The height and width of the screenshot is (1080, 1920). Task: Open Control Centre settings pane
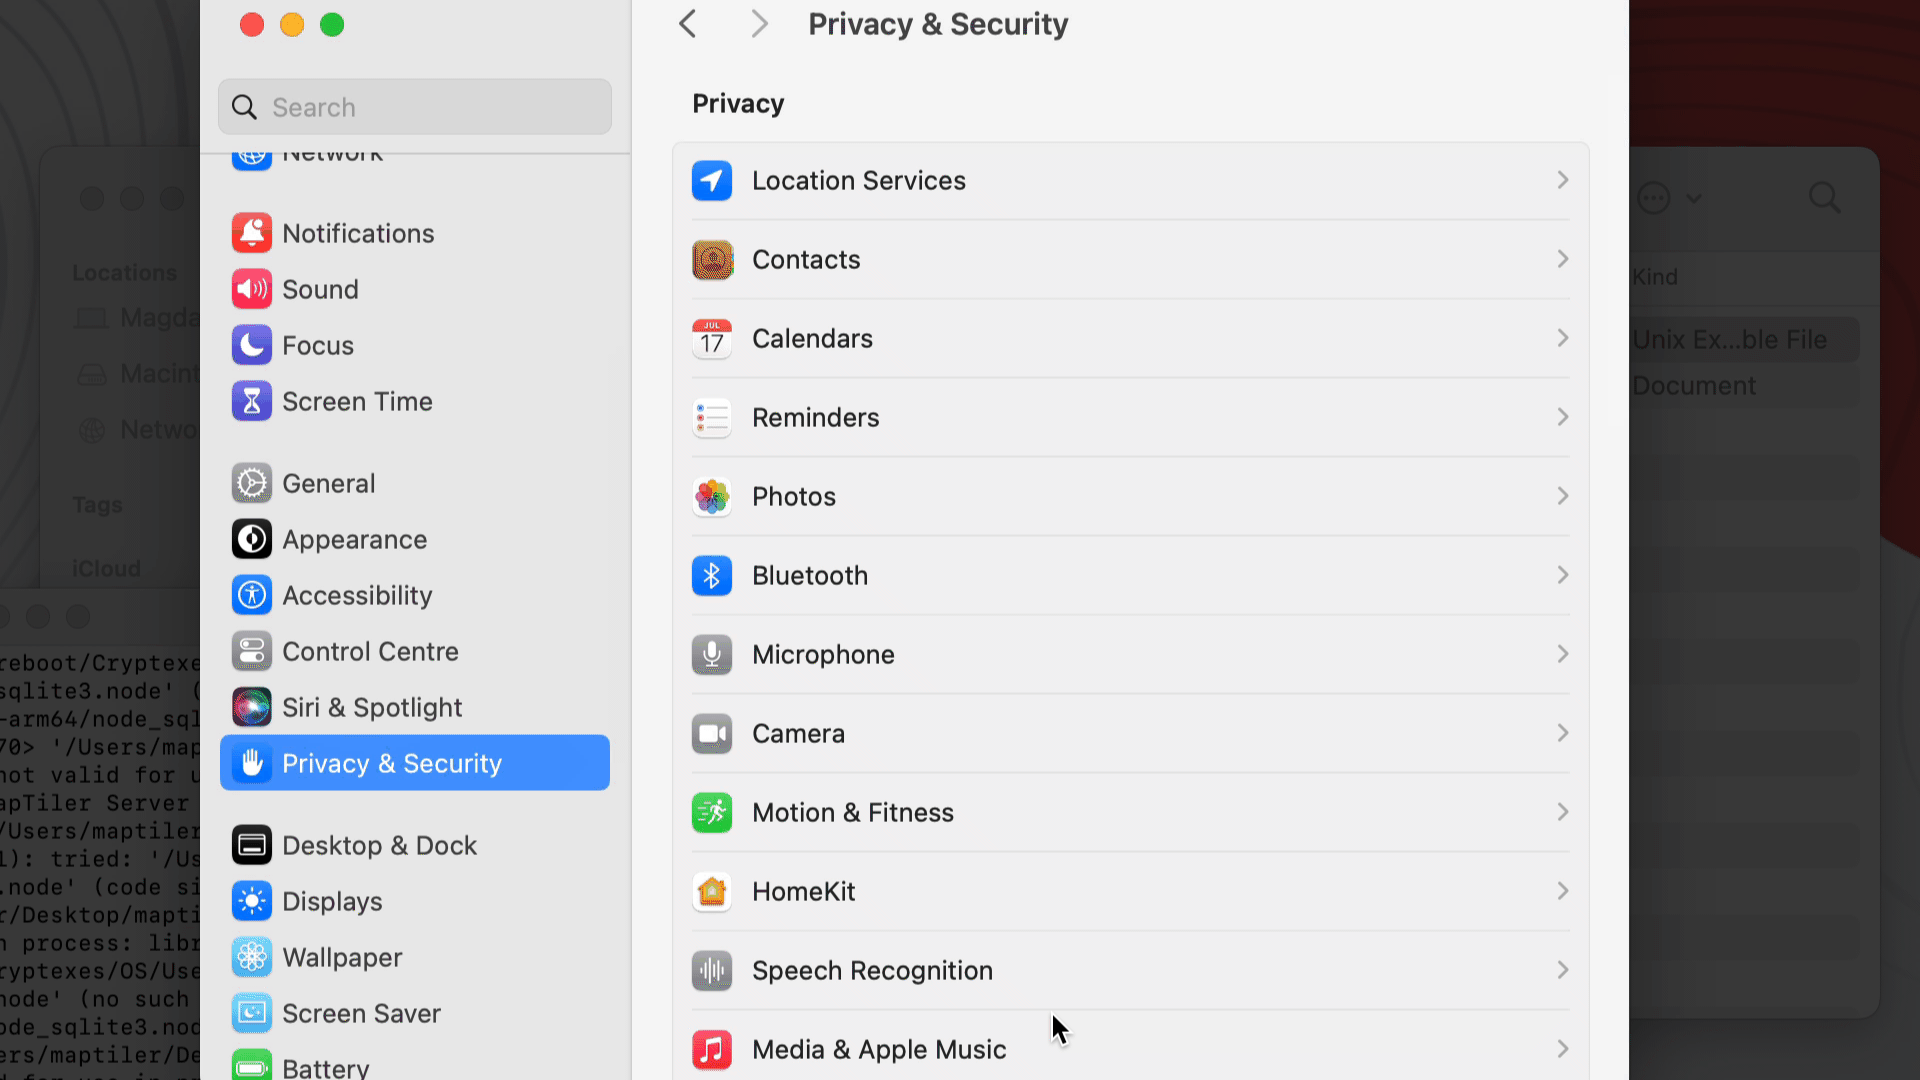[370, 652]
